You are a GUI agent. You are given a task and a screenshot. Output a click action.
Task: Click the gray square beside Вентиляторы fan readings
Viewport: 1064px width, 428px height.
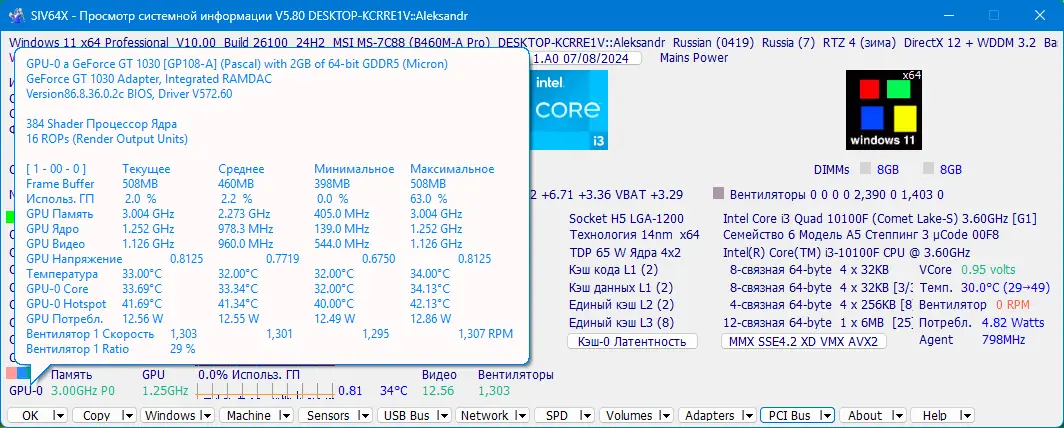click(719, 195)
